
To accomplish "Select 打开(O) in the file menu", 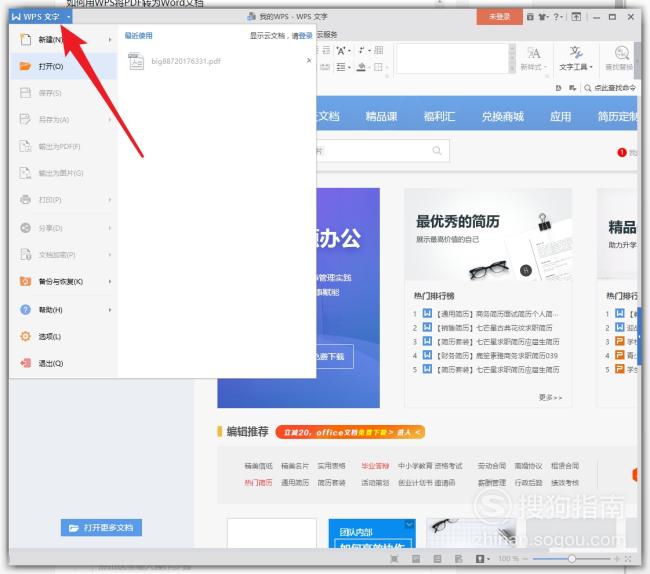I will [62, 66].
